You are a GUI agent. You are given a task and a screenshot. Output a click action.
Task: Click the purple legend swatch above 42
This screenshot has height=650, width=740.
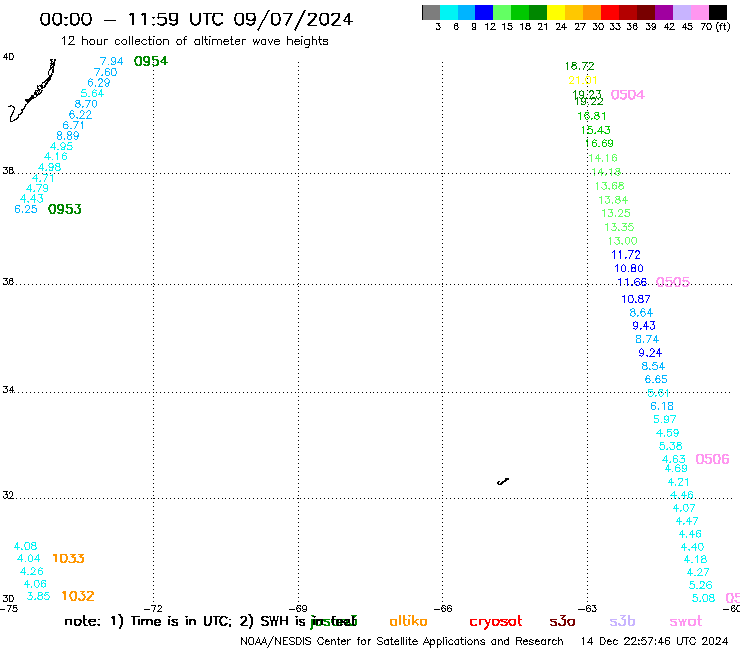[664, 12]
